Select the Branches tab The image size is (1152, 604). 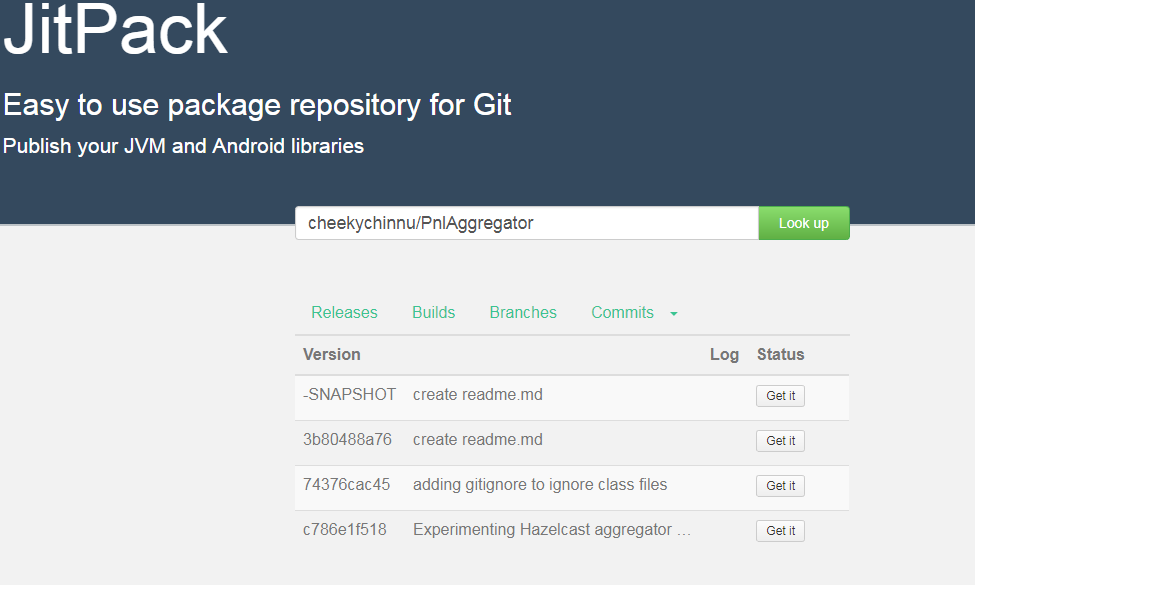(522, 312)
